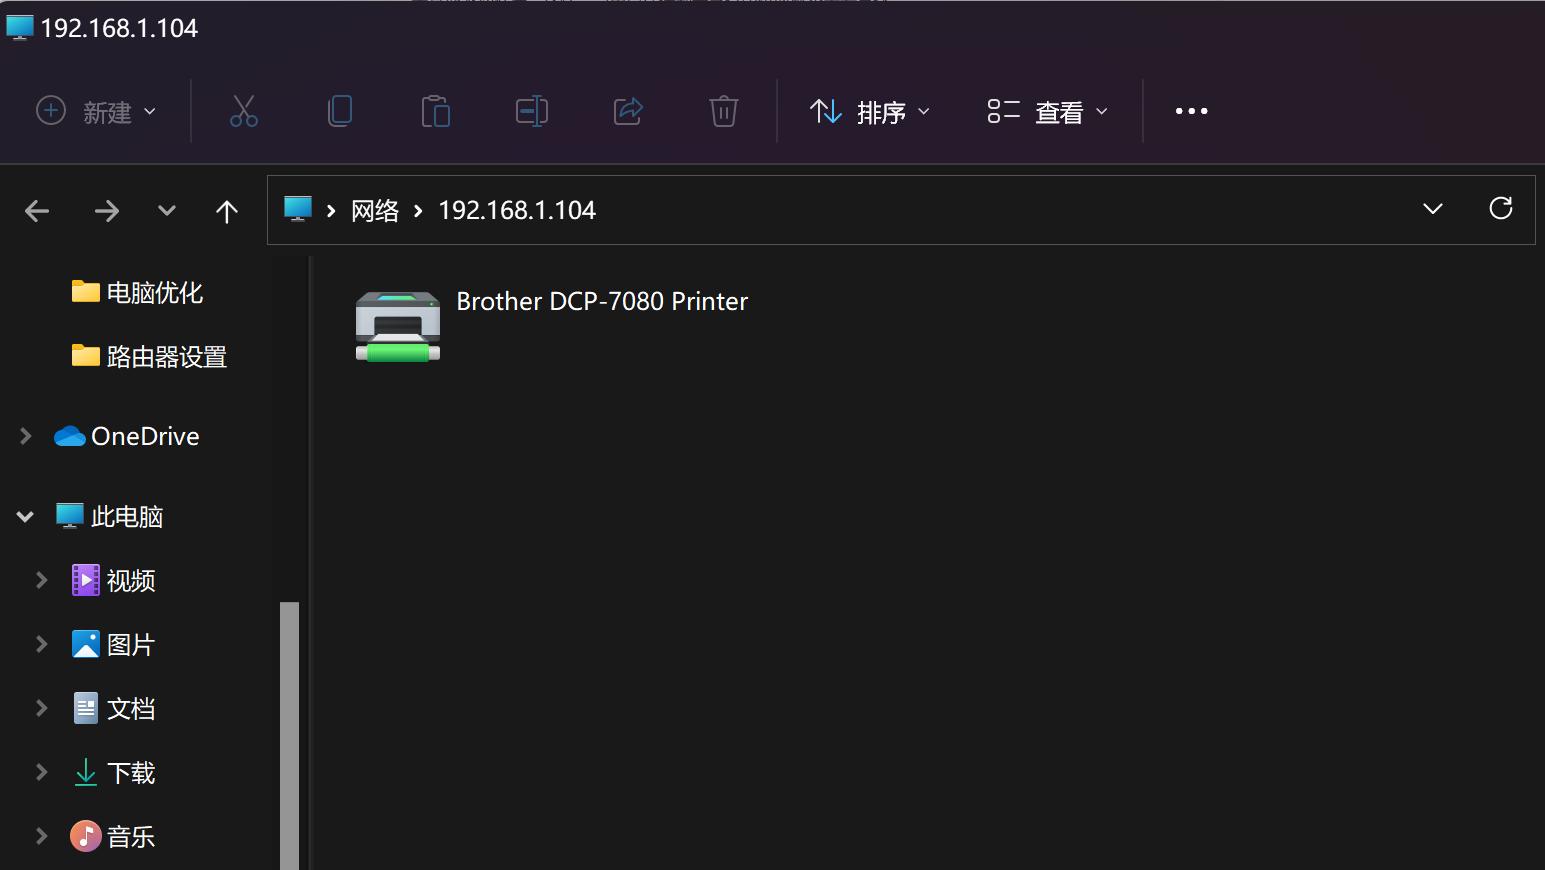Open the 查看 (View) dropdown
The height and width of the screenshot is (870, 1545).
(x=1046, y=111)
